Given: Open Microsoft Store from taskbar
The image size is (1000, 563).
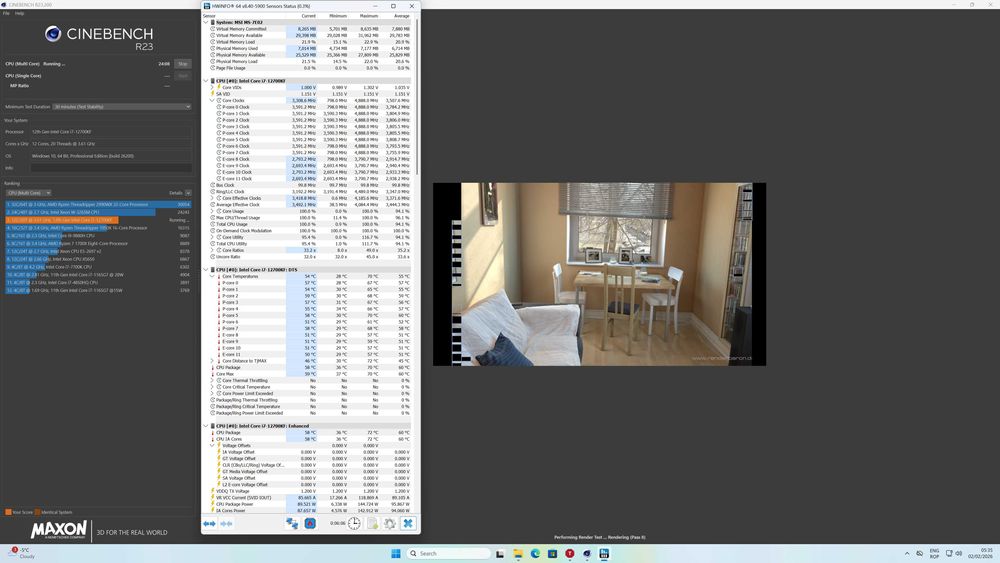Looking at the screenshot, I should [x=552, y=553].
